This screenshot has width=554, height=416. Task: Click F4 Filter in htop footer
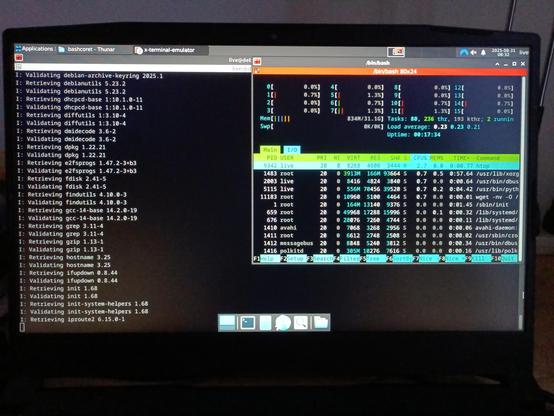tap(347, 259)
